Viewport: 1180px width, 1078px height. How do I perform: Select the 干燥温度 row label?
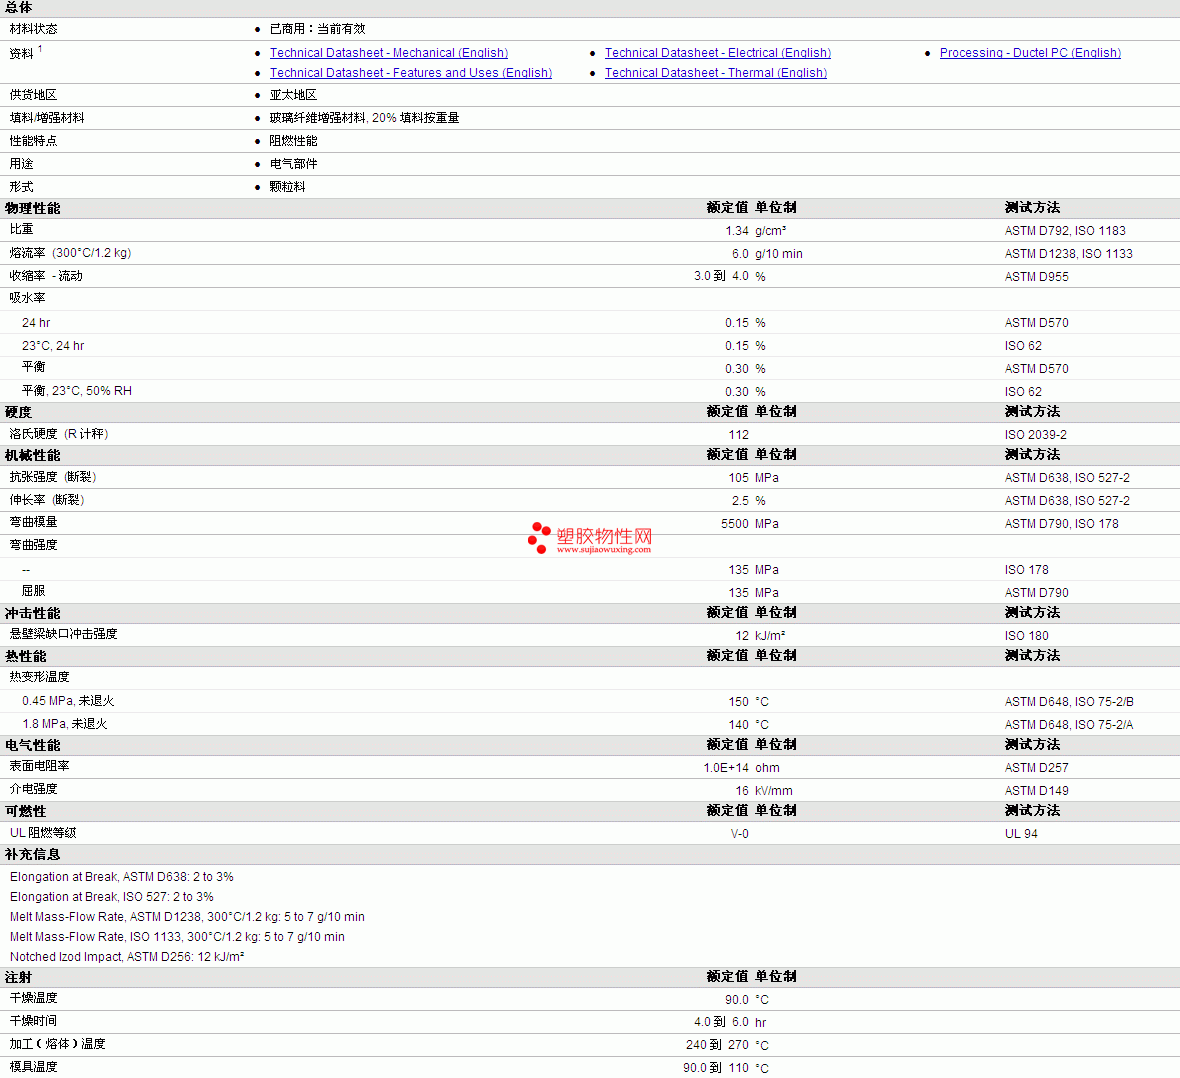click(33, 998)
